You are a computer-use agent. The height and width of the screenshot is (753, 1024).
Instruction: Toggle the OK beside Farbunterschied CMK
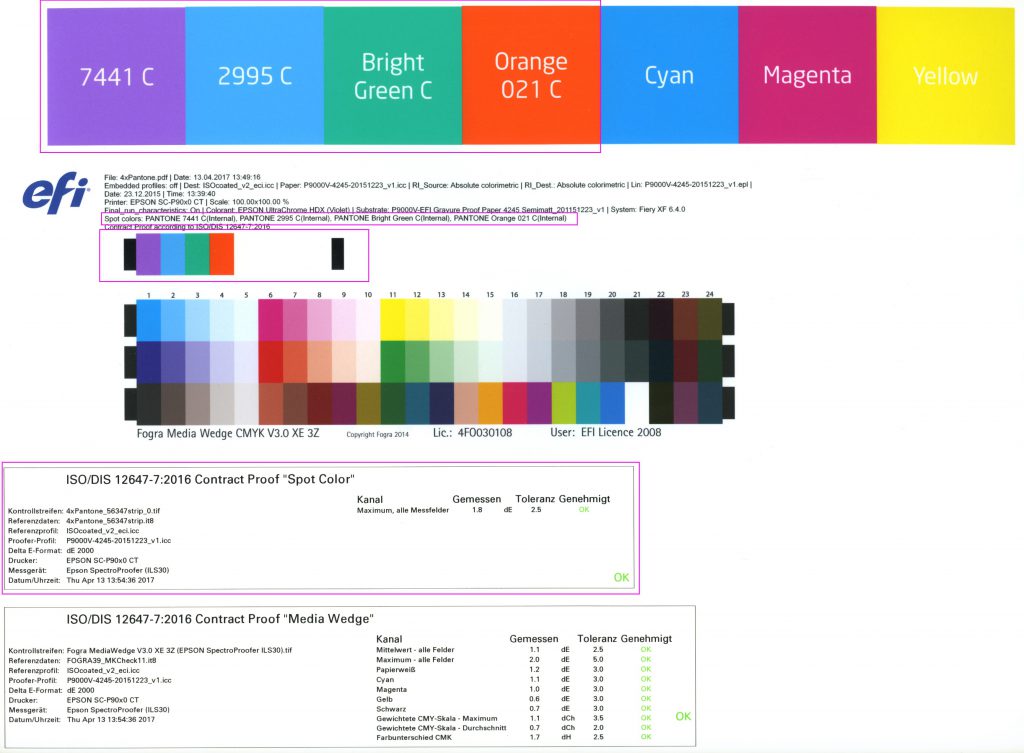pos(645,738)
